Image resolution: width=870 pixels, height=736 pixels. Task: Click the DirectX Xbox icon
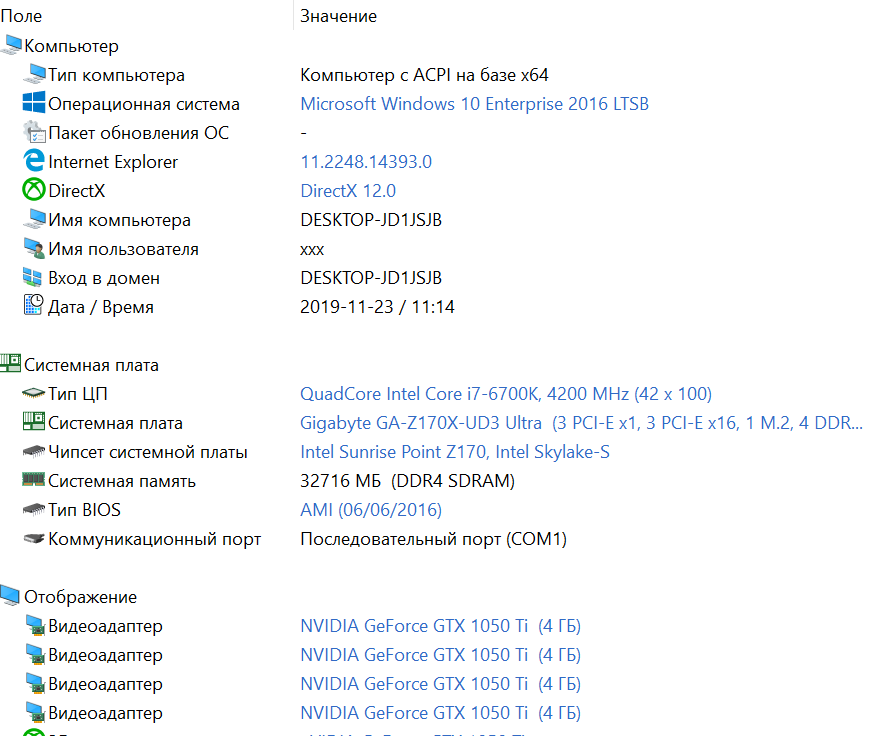tap(34, 190)
